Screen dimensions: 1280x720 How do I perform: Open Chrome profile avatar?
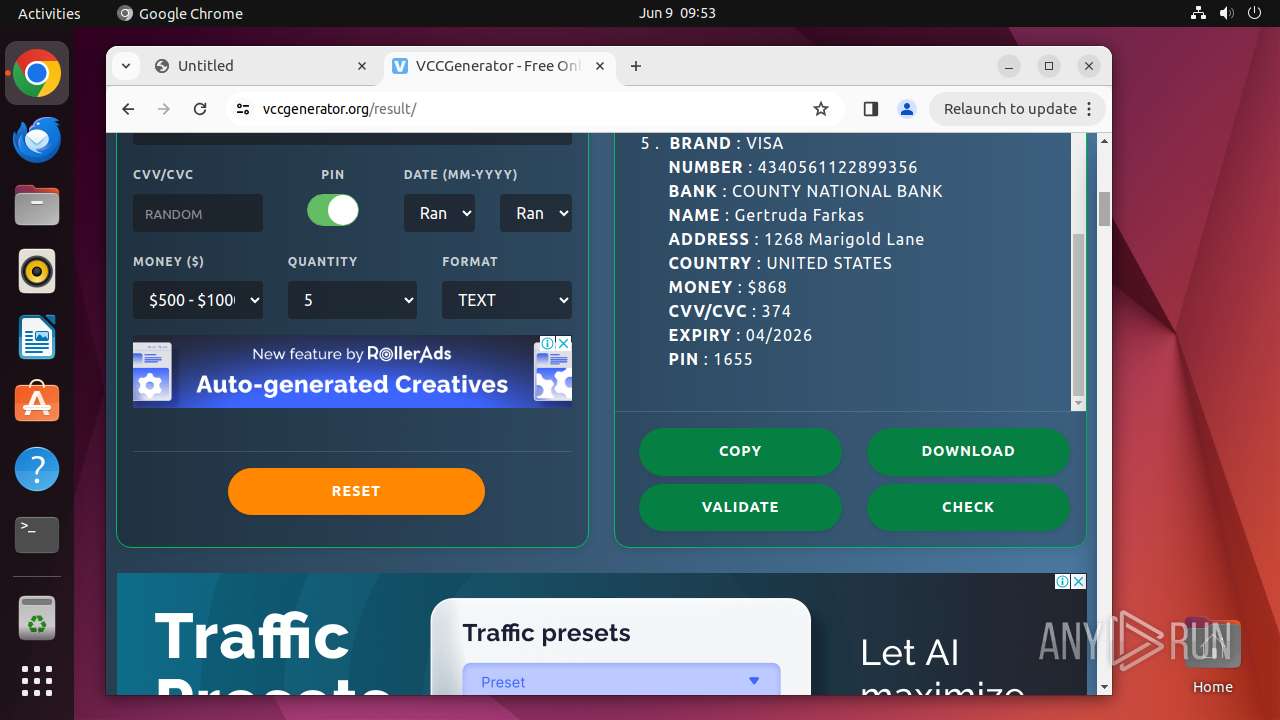coord(907,109)
